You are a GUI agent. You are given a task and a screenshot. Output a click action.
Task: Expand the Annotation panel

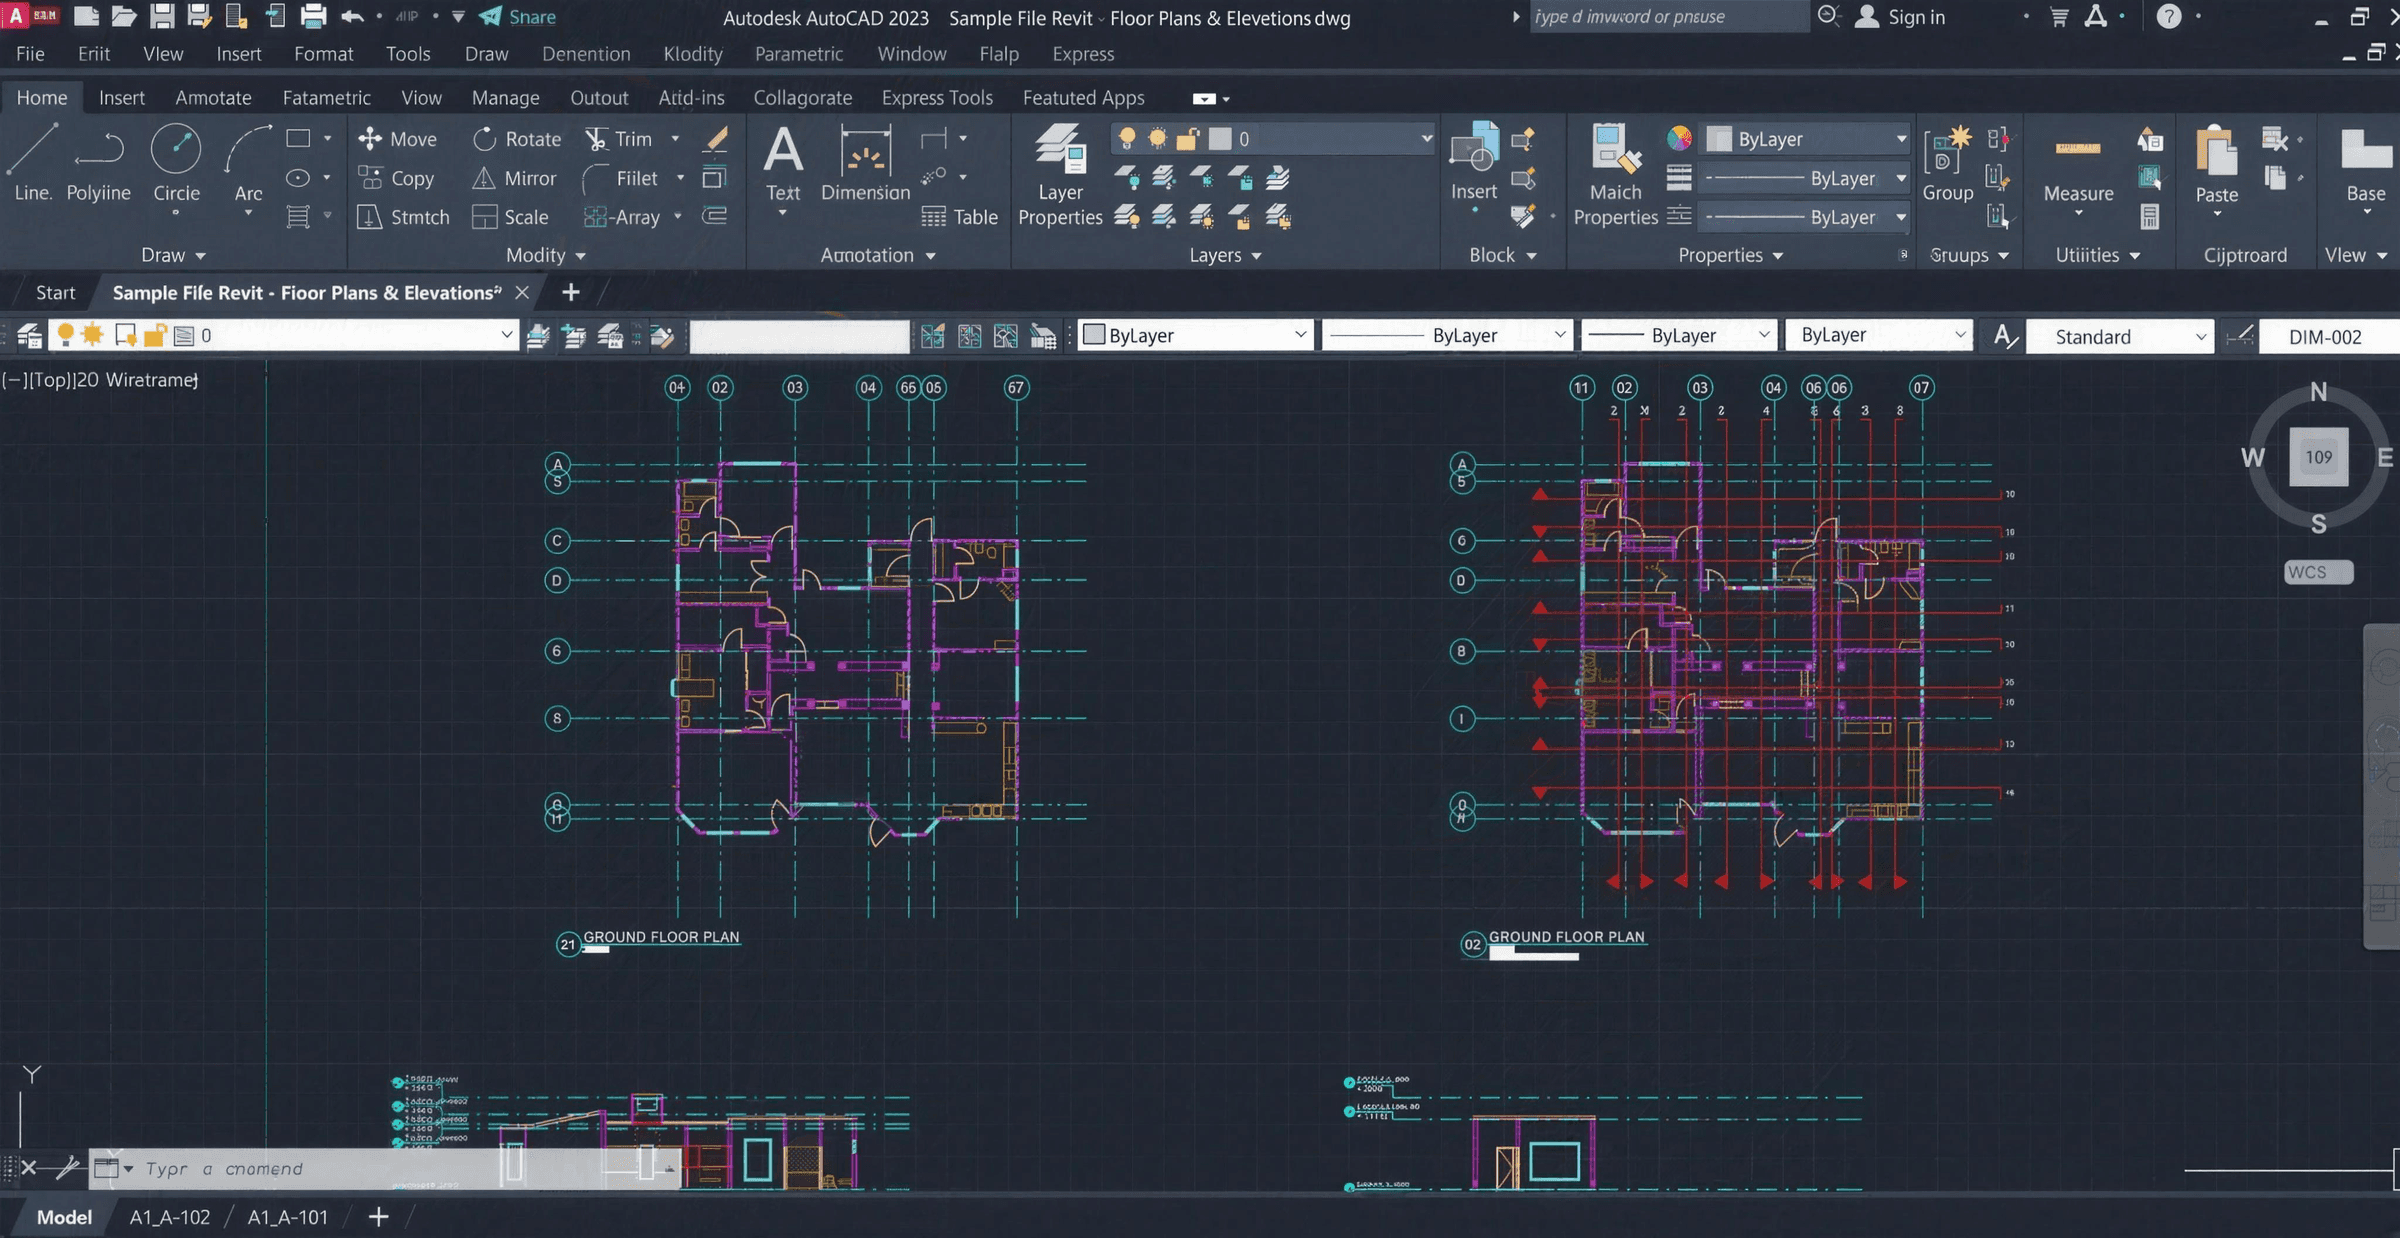point(877,255)
